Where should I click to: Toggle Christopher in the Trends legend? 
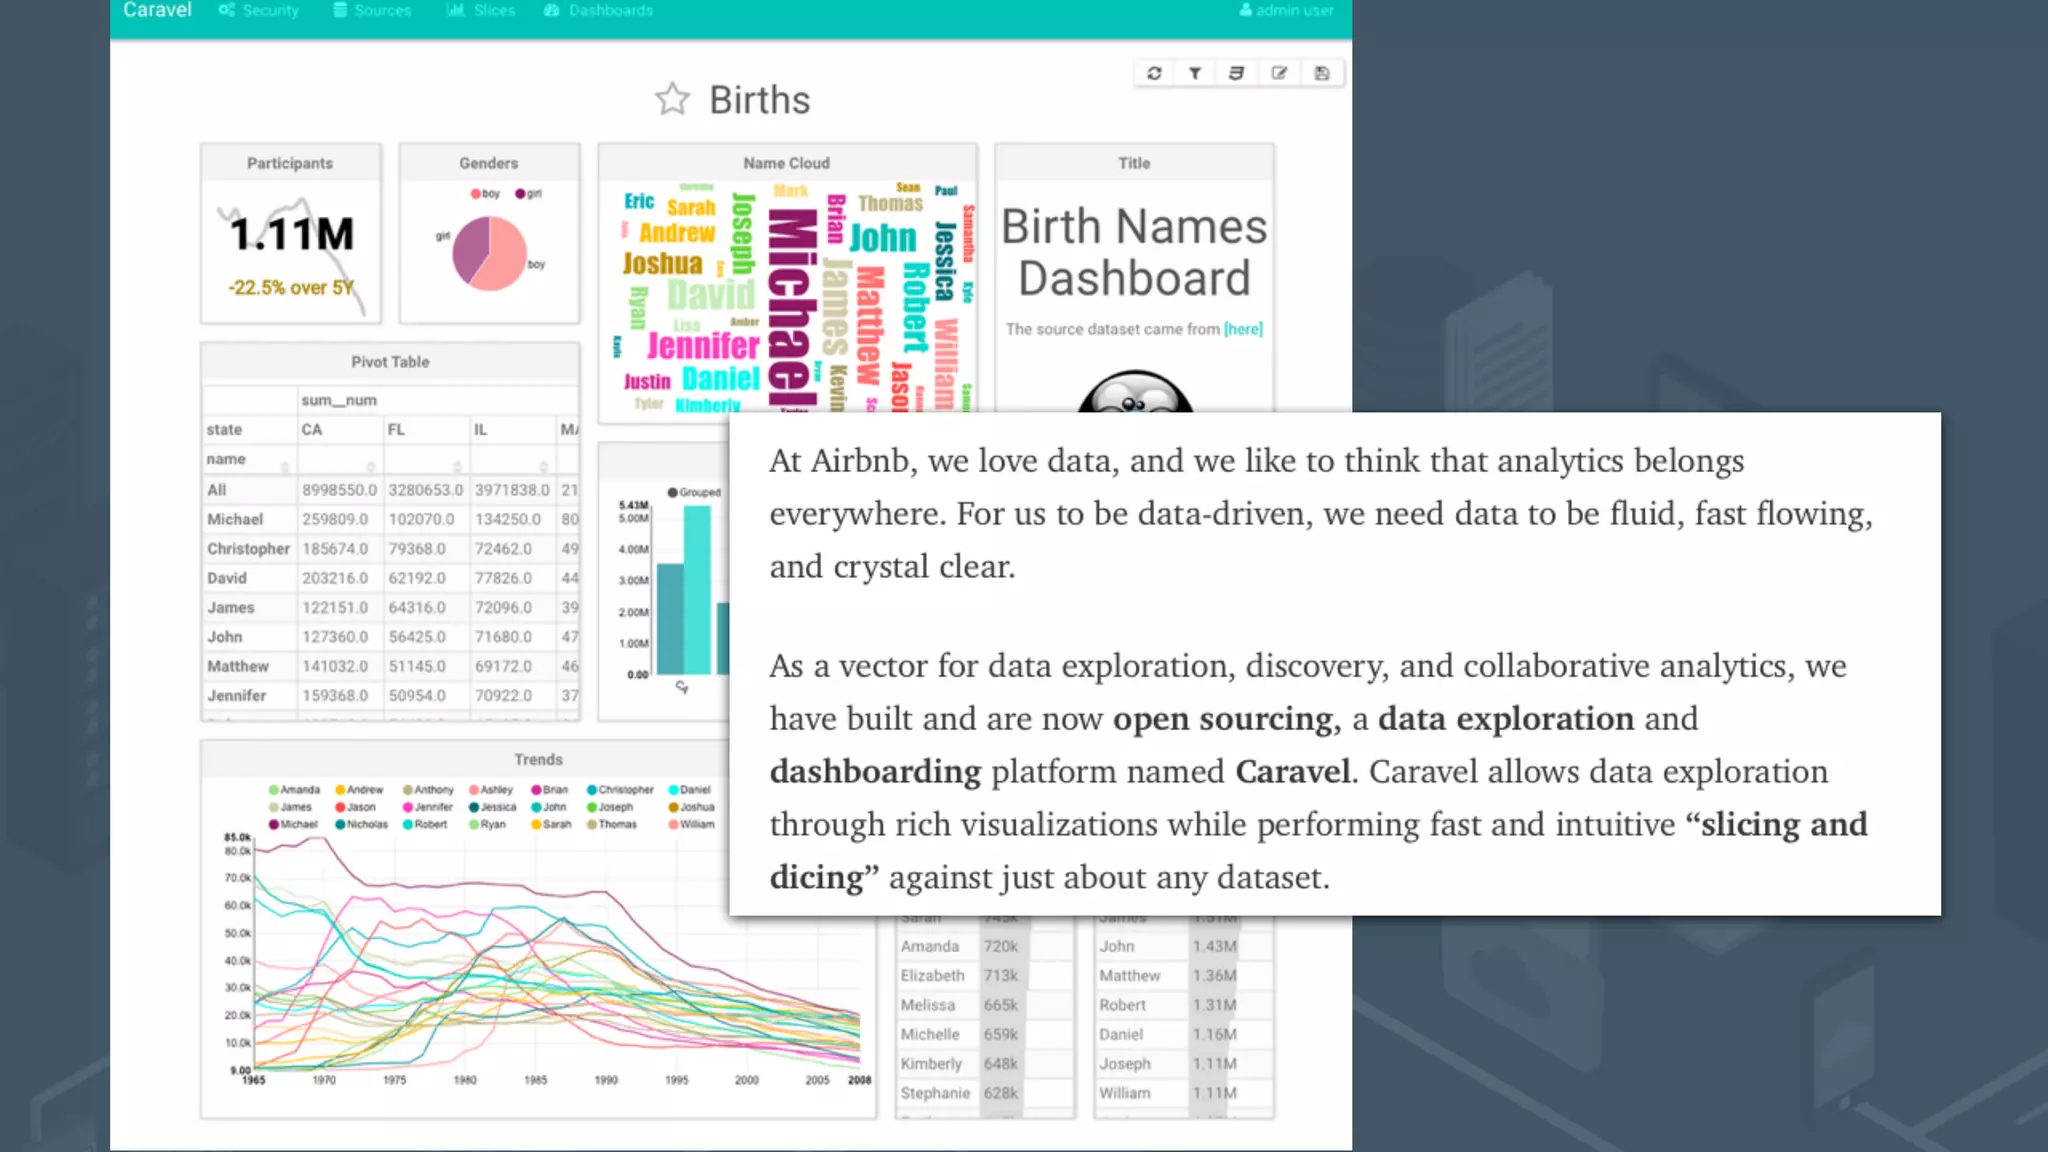620,790
